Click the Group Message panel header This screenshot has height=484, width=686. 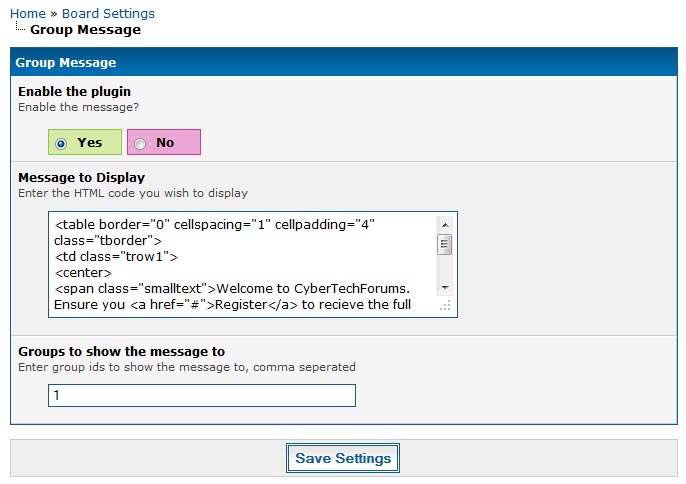click(x=343, y=62)
